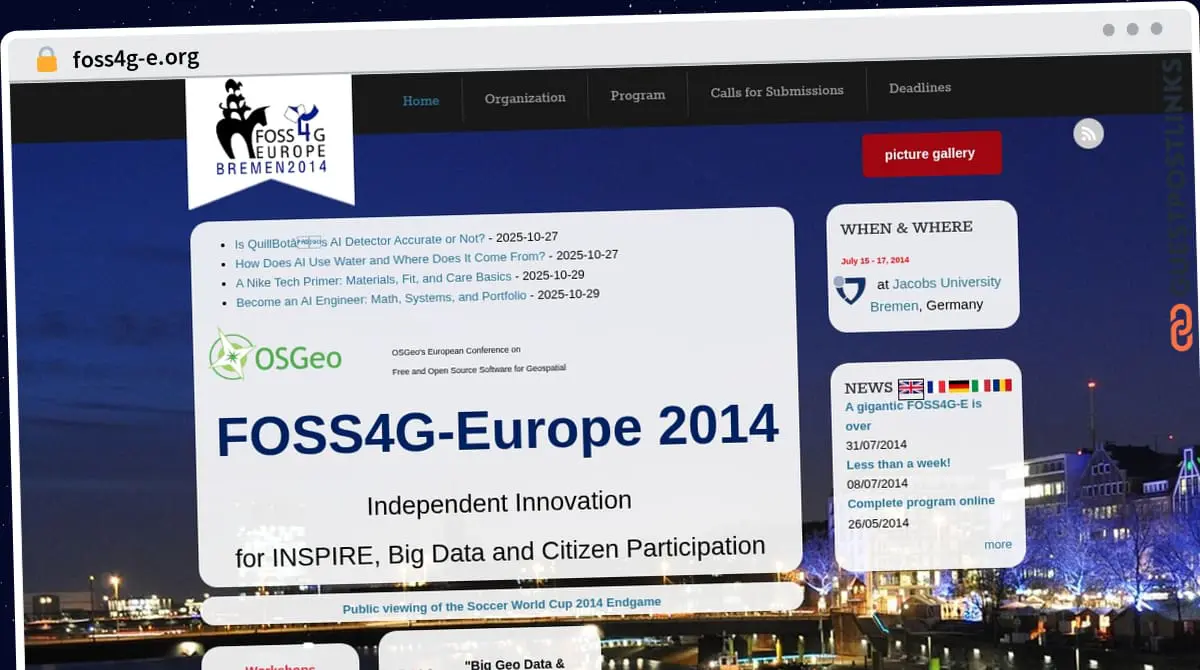Switch news language with the German flag
The image size is (1200, 670).
tap(958, 386)
